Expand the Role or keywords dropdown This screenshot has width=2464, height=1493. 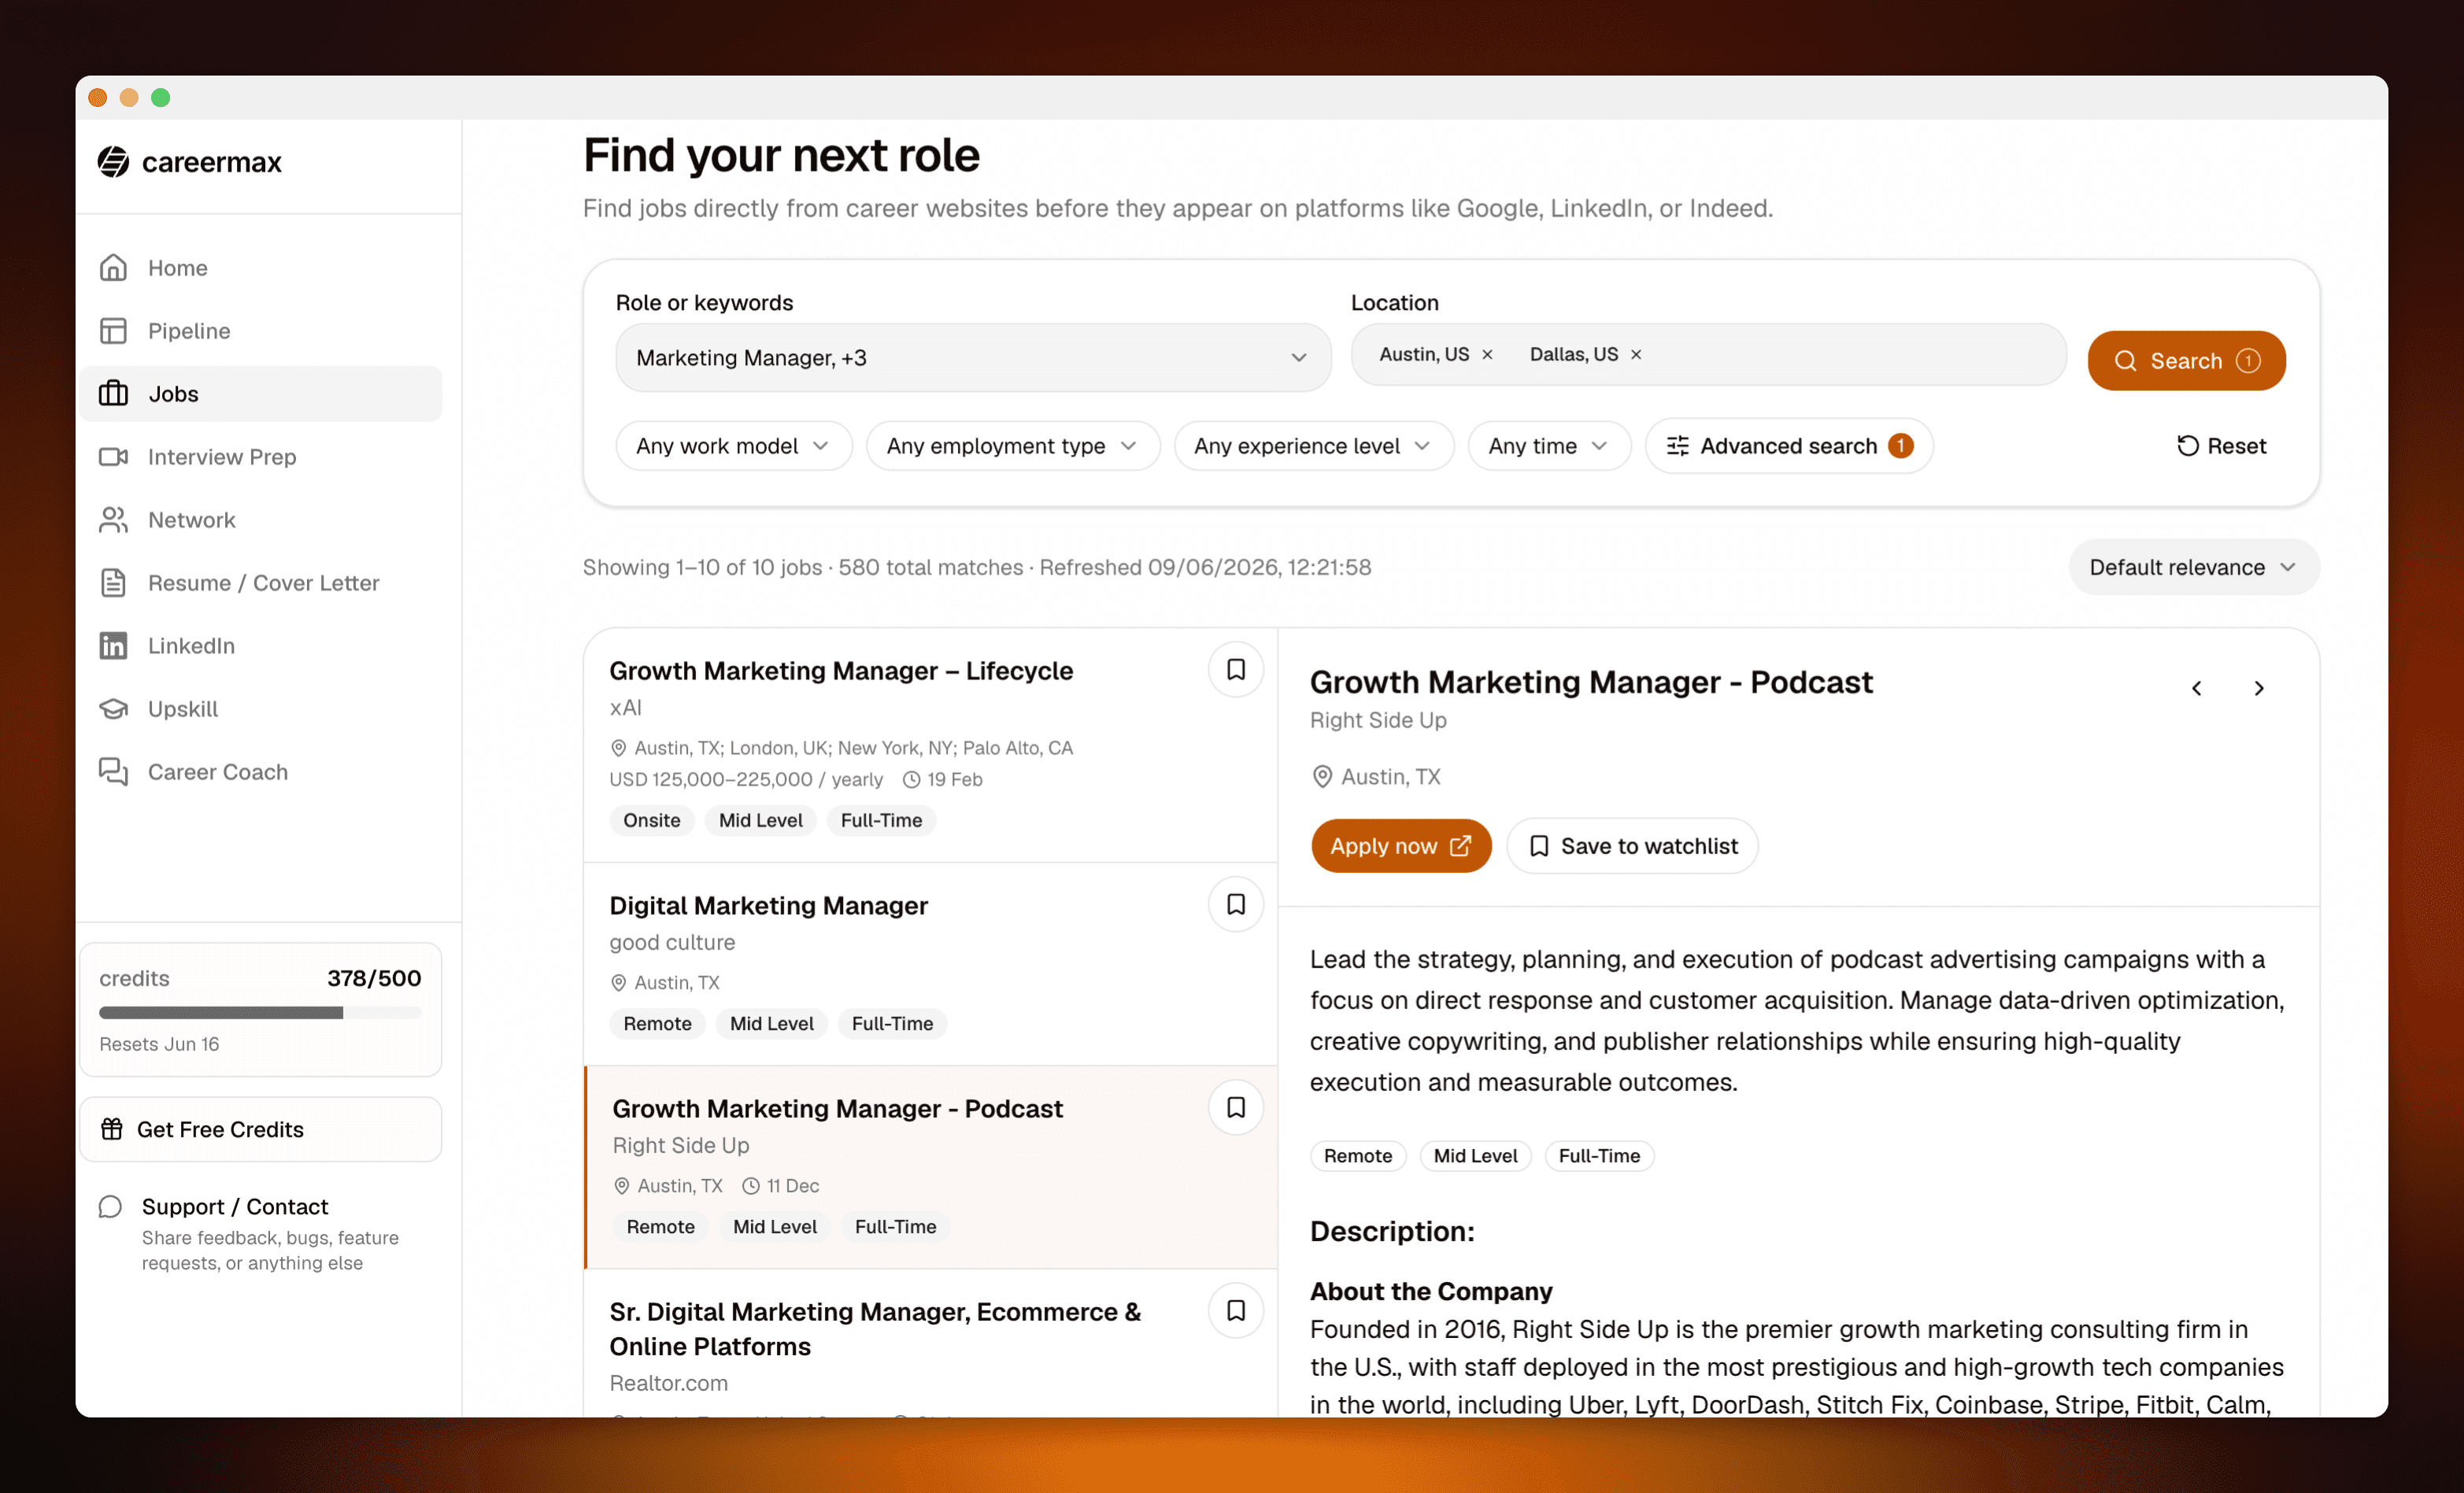click(x=973, y=358)
